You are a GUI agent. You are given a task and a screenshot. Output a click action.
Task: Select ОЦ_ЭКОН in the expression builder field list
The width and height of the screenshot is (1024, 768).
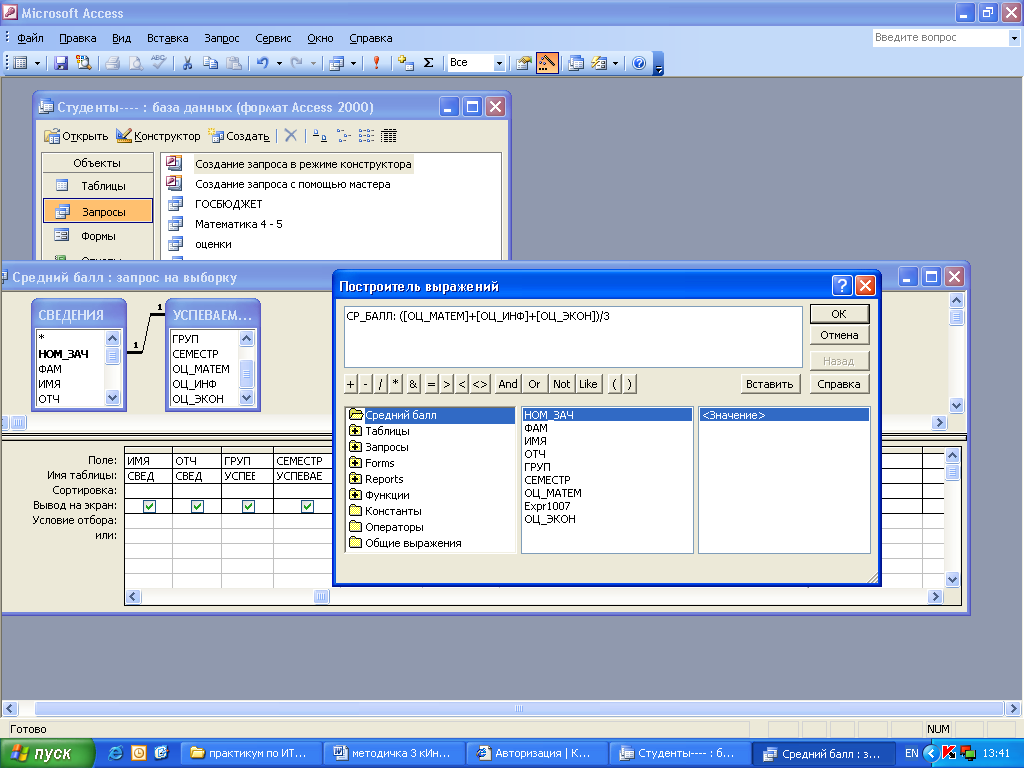click(551, 519)
